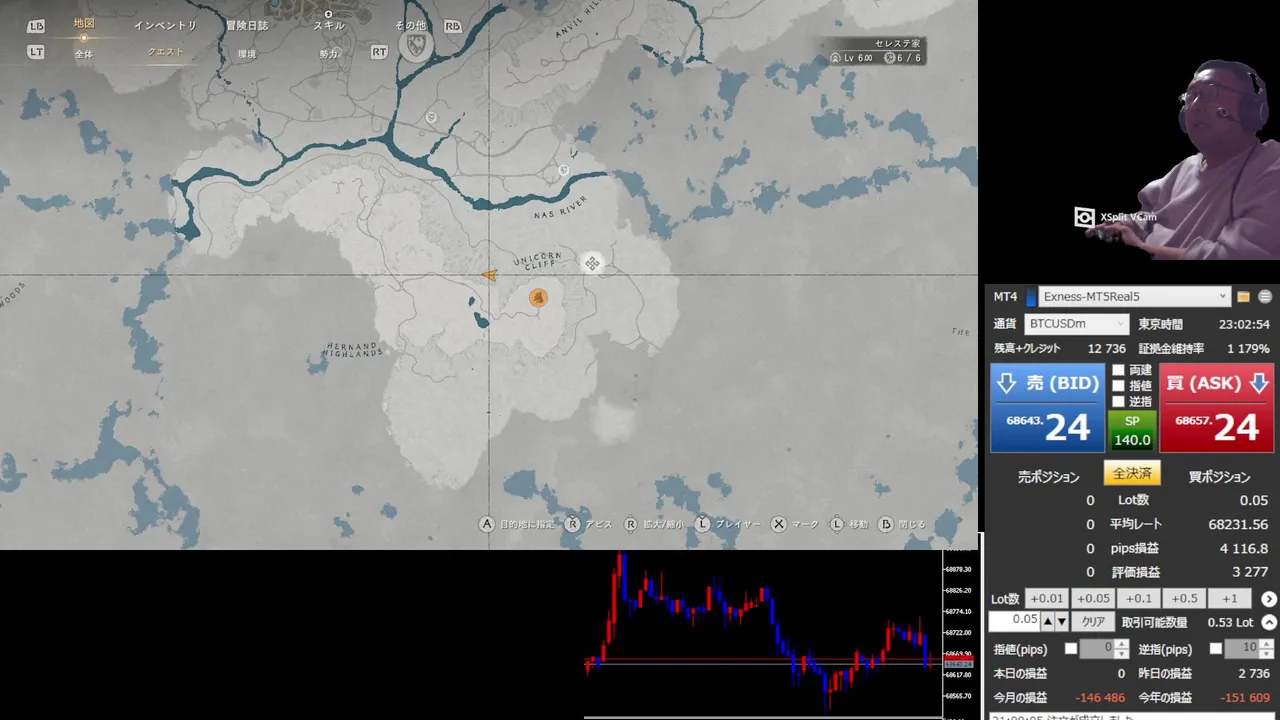Open the round menu icon beside folder
Screen dimensions: 1280x720
(x=1265, y=297)
